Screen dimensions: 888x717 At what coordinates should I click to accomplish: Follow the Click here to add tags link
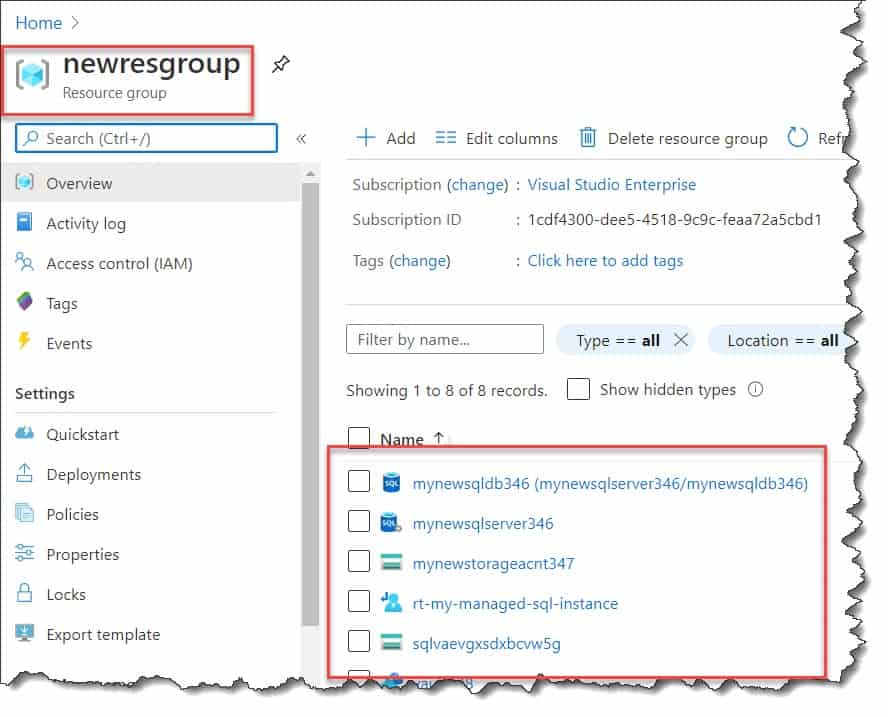603,260
